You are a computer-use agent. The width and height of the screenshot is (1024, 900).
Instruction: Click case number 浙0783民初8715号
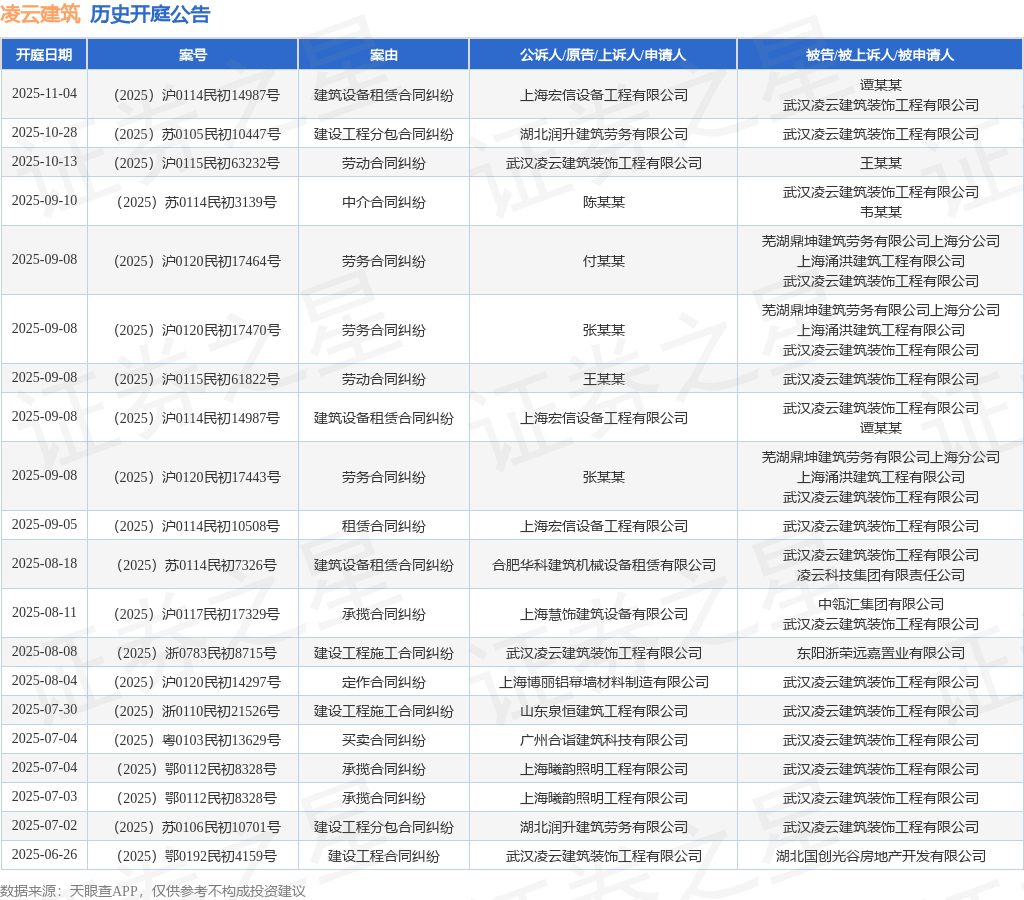tap(197, 653)
